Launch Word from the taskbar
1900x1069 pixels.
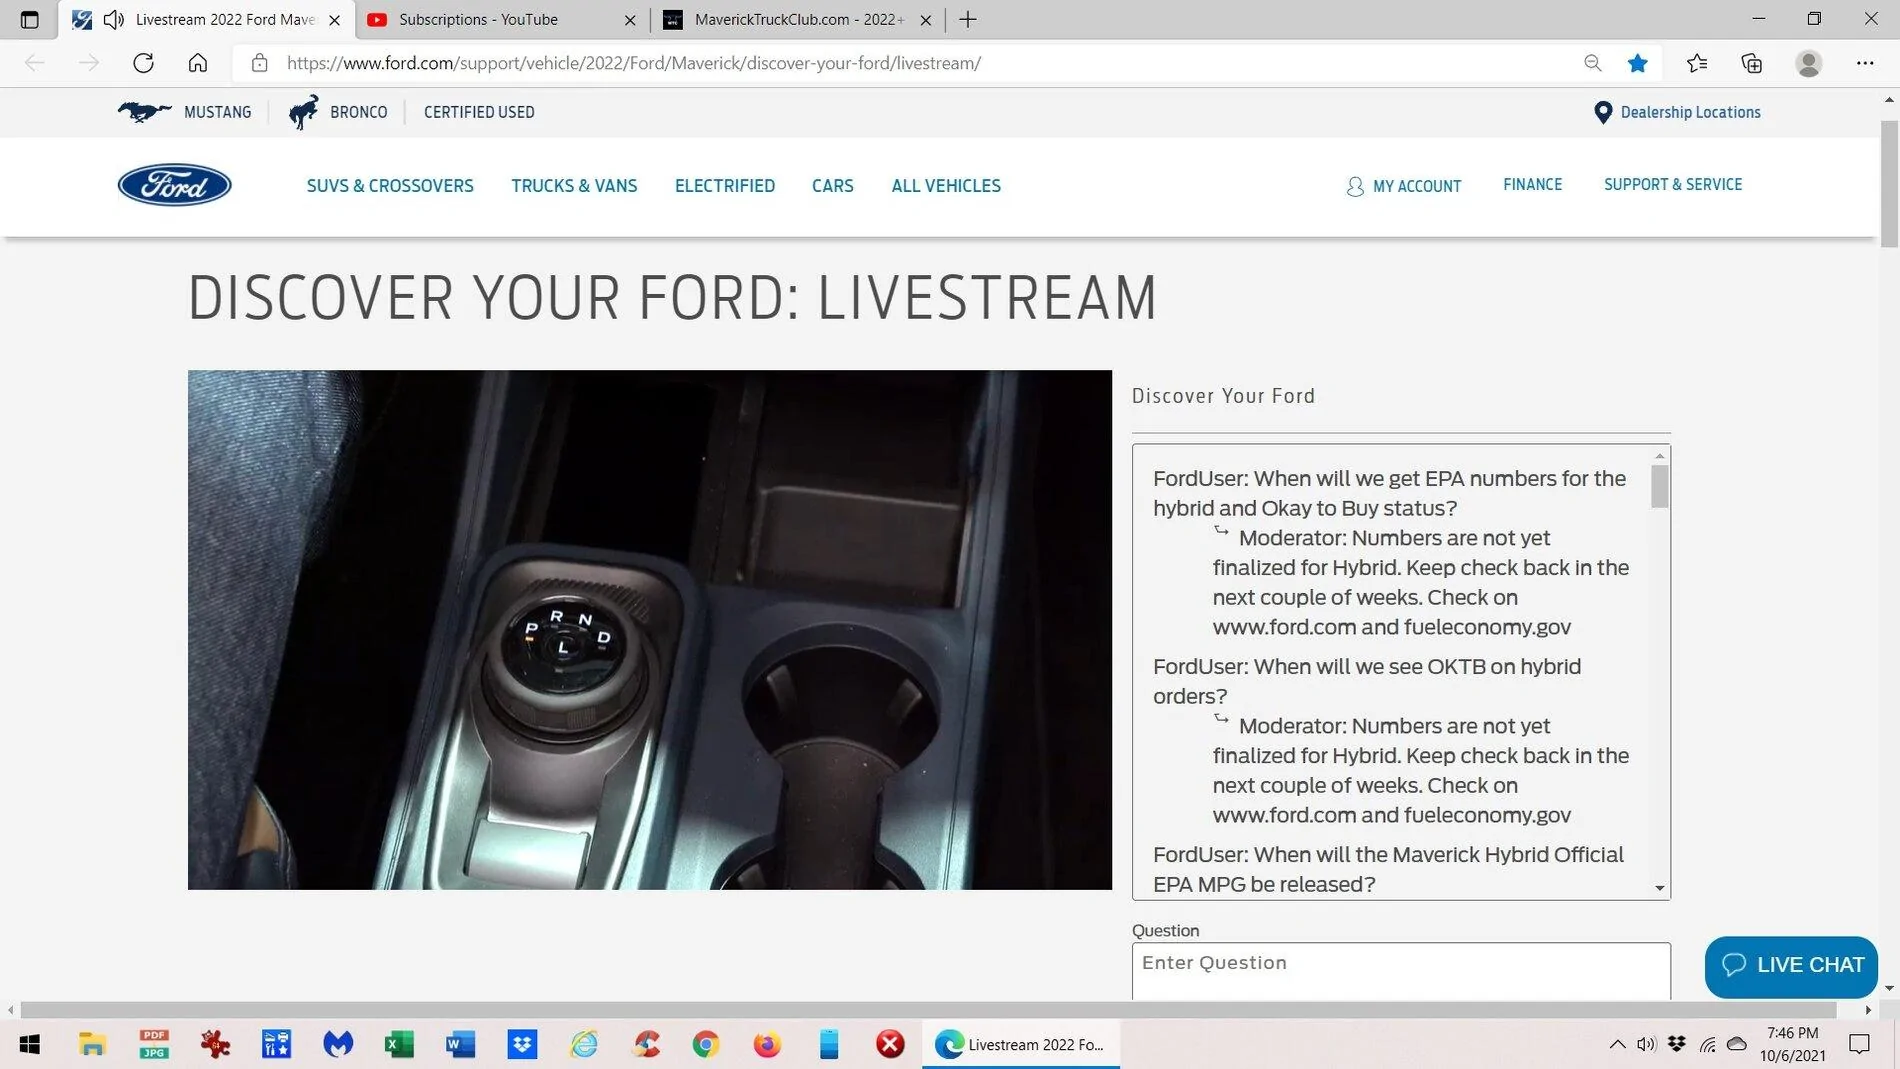[x=460, y=1044]
